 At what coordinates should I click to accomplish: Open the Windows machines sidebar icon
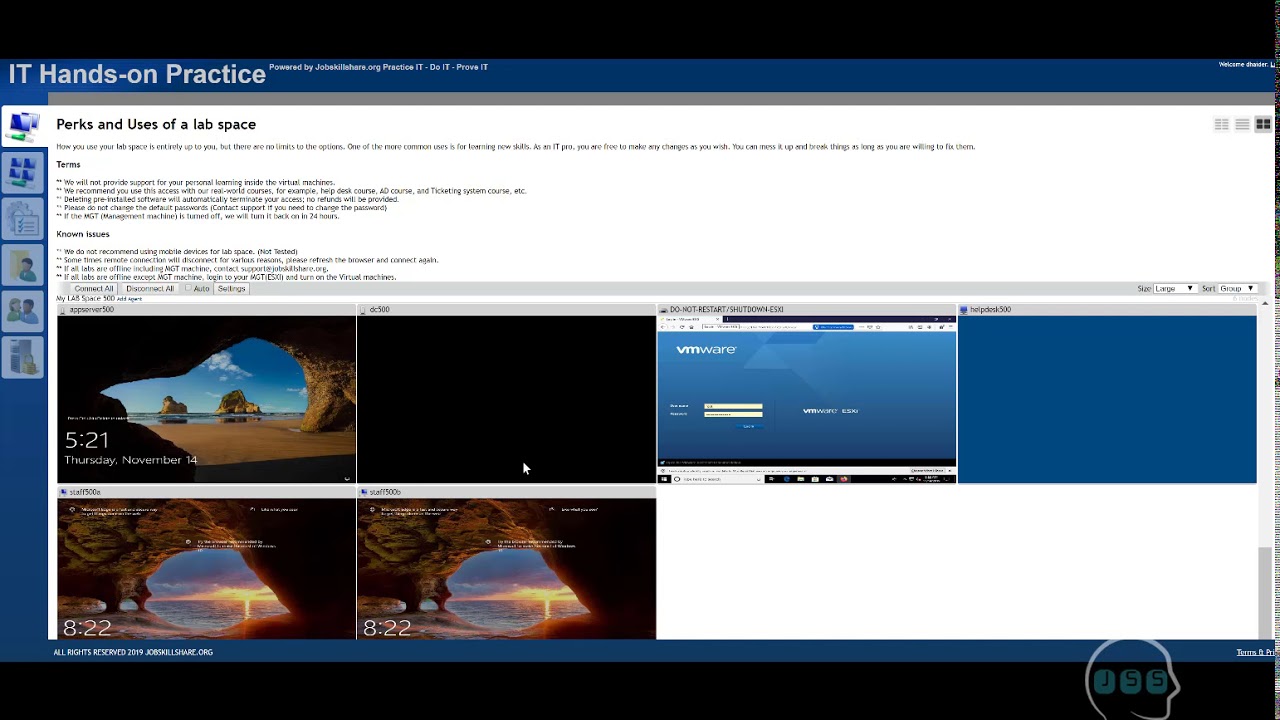click(22, 173)
